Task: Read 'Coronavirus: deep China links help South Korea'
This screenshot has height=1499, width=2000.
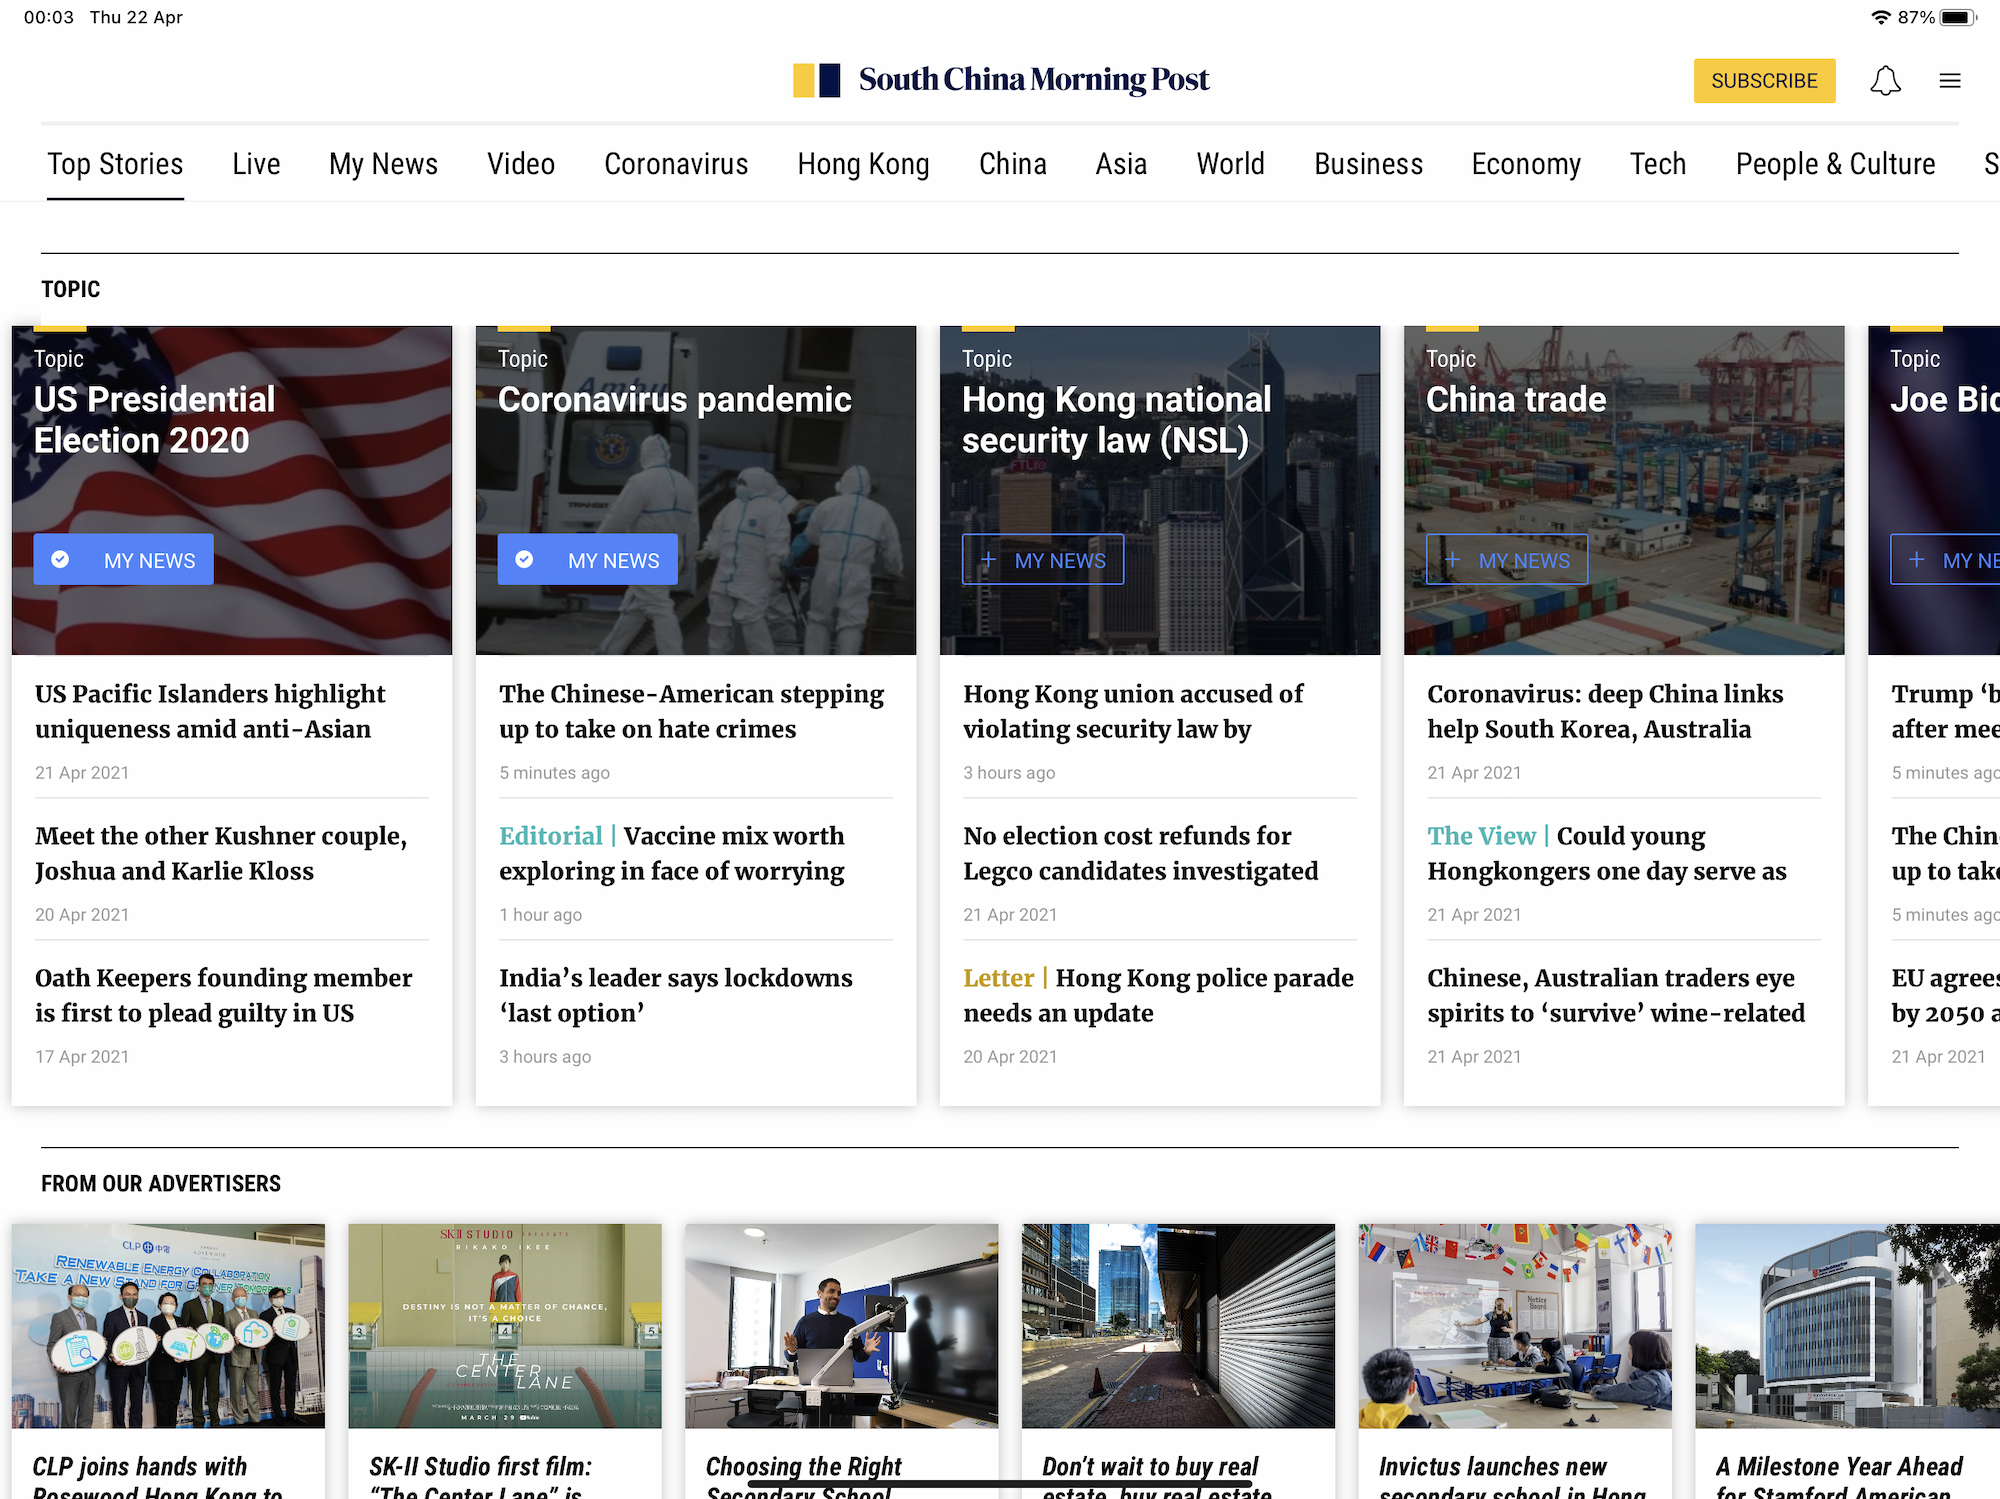Action: (1605, 711)
